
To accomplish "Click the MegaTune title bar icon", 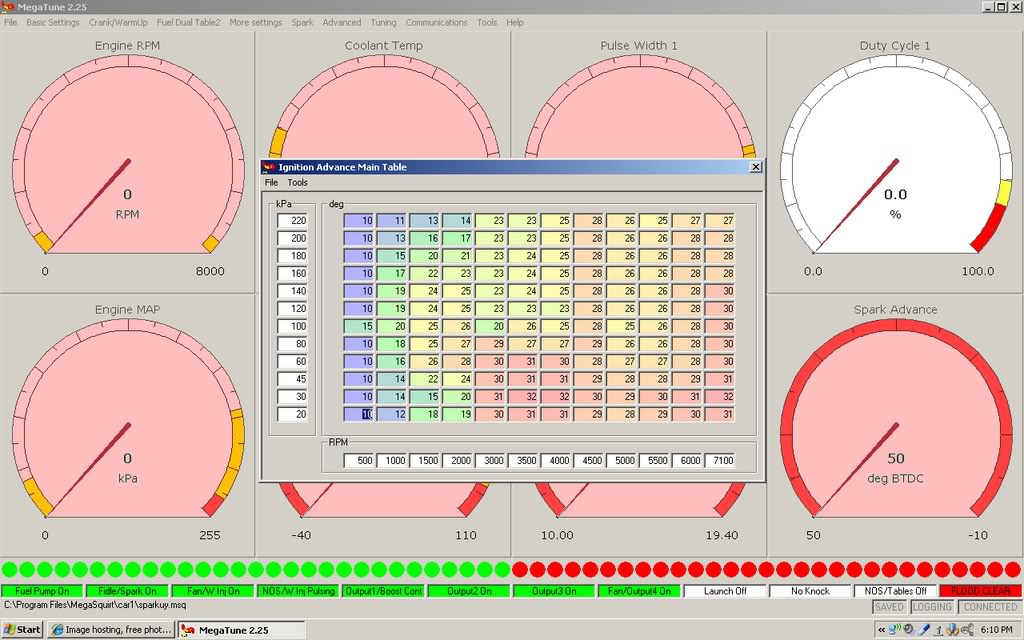I will click(8, 7).
